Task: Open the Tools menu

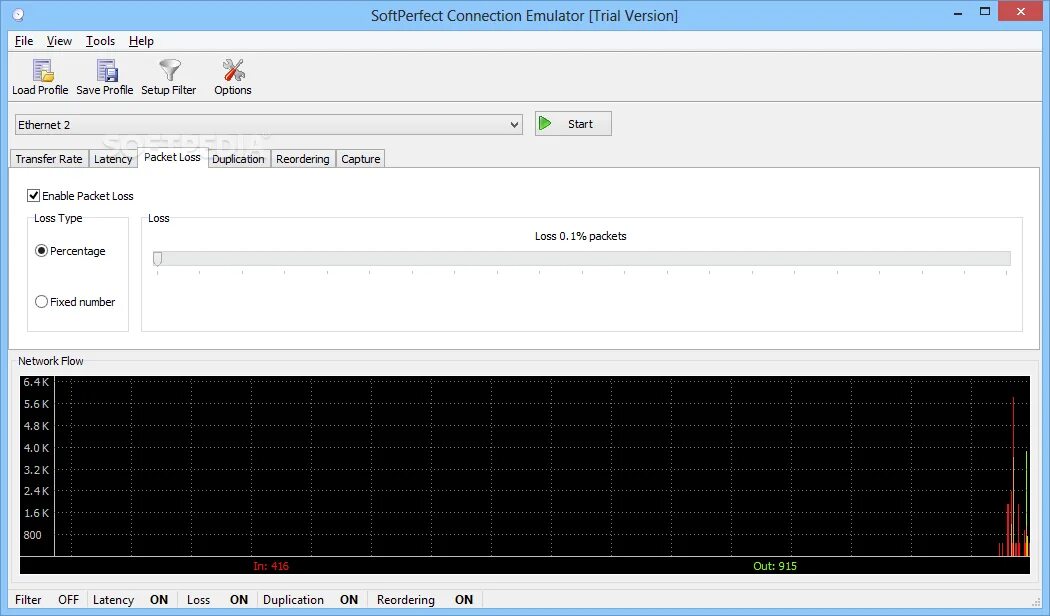Action: [x=100, y=41]
